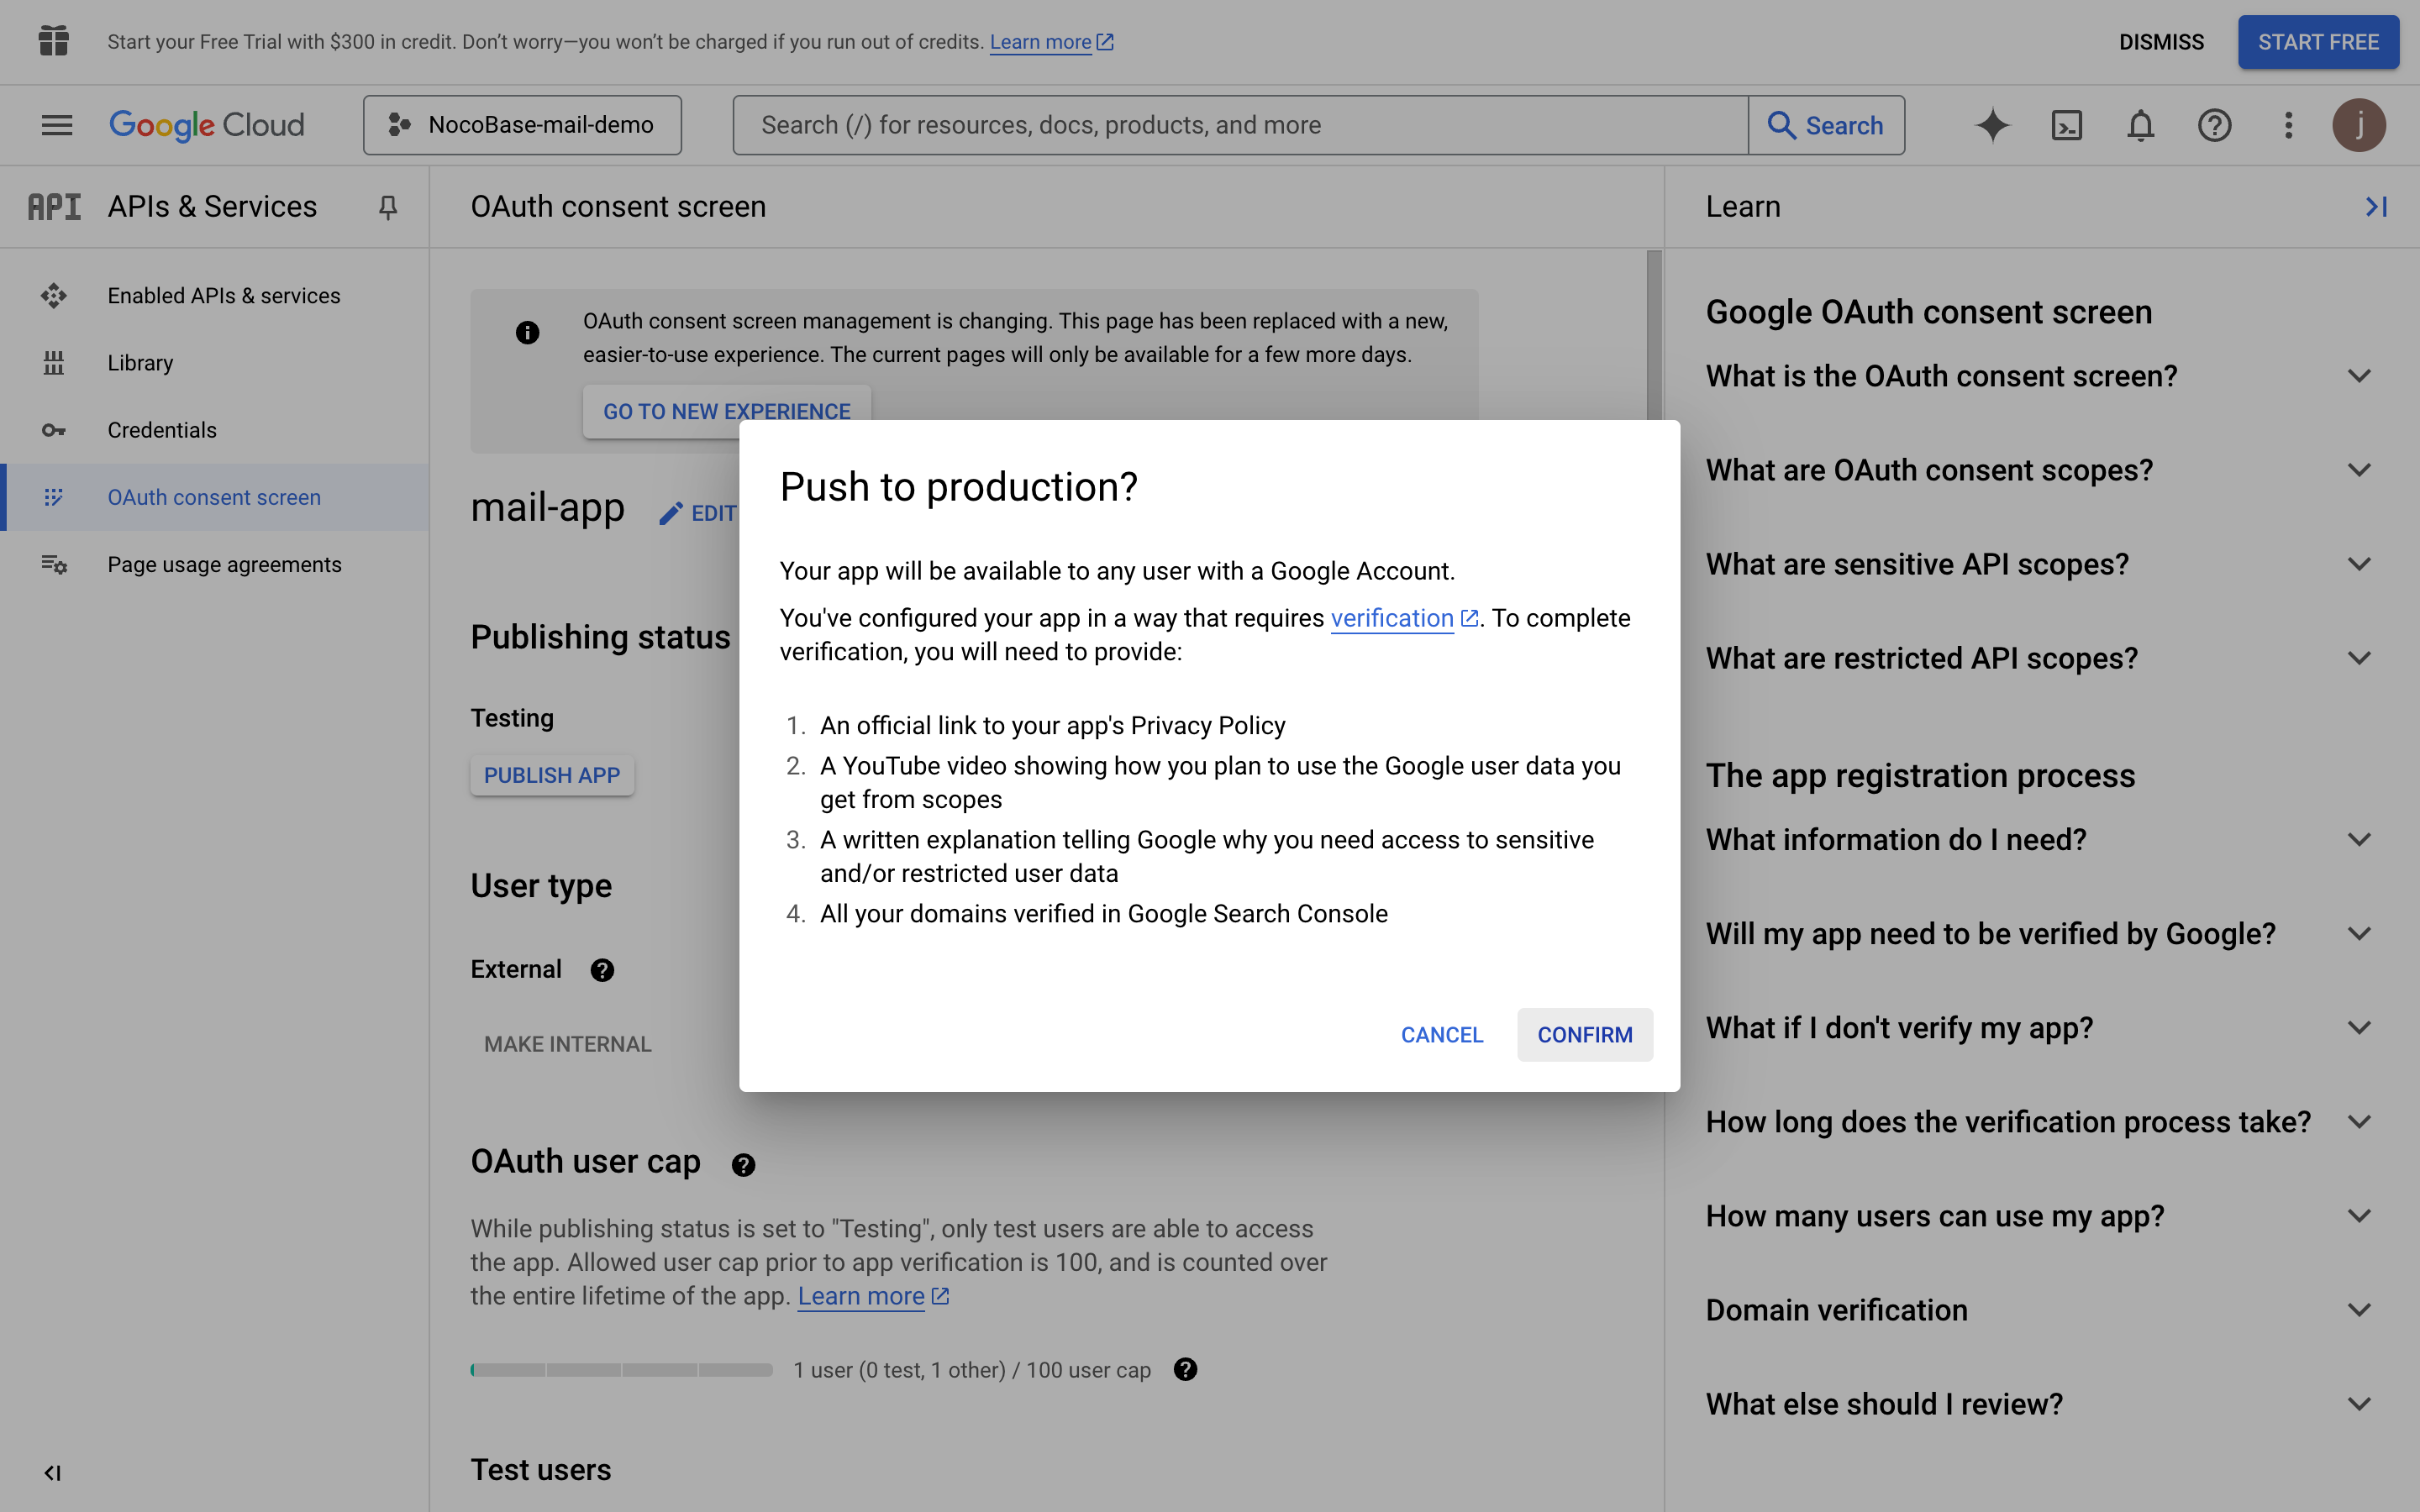Click the account avatar icon

point(2359,125)
